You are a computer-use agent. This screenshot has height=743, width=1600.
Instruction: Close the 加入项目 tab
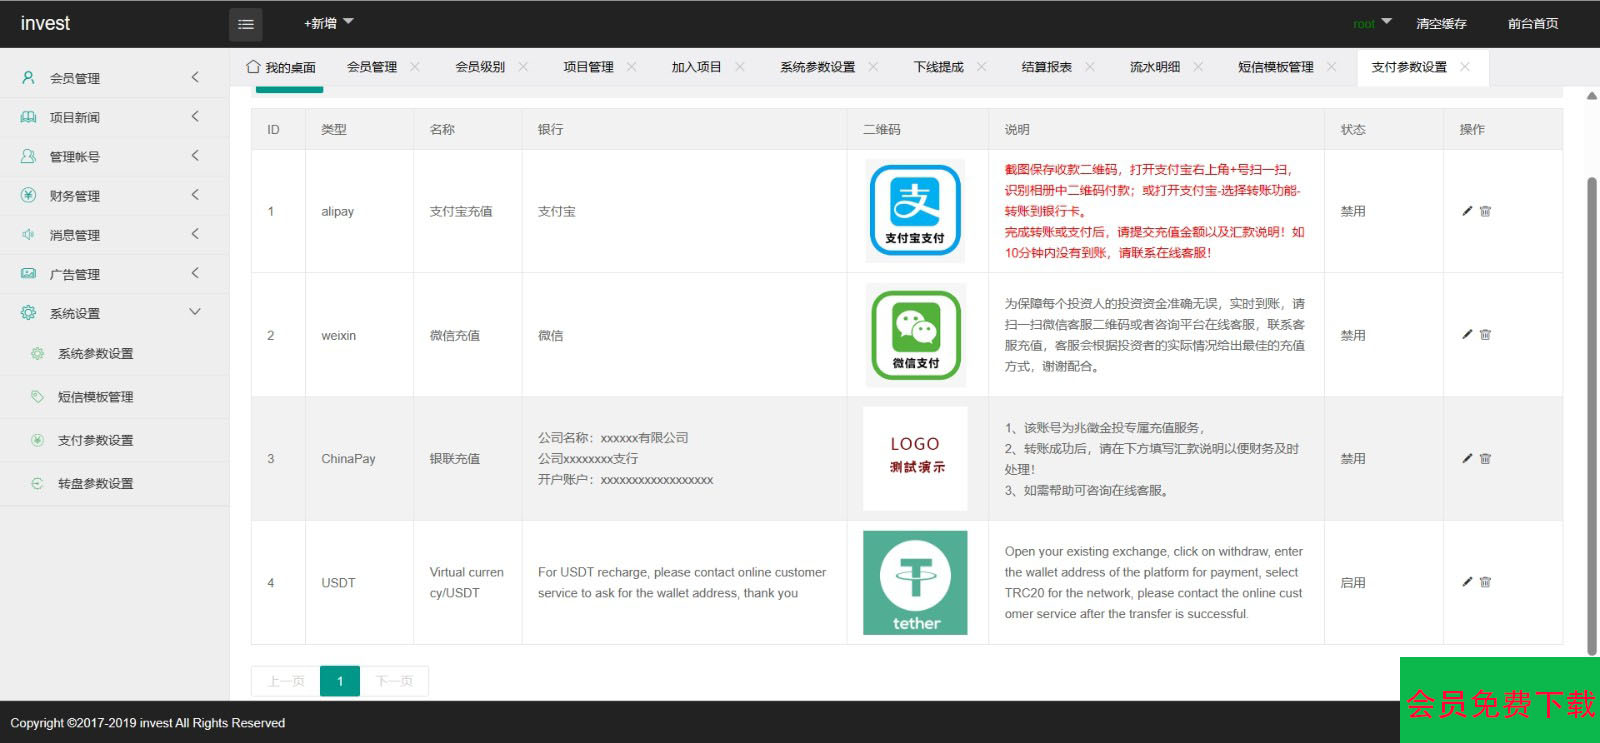click(x=740, y=67)
